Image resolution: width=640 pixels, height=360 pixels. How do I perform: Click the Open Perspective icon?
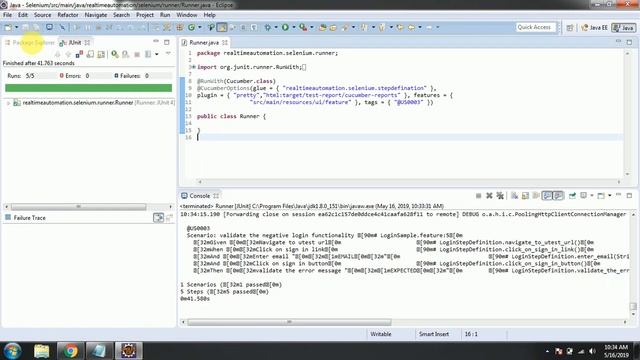[570, 28]
